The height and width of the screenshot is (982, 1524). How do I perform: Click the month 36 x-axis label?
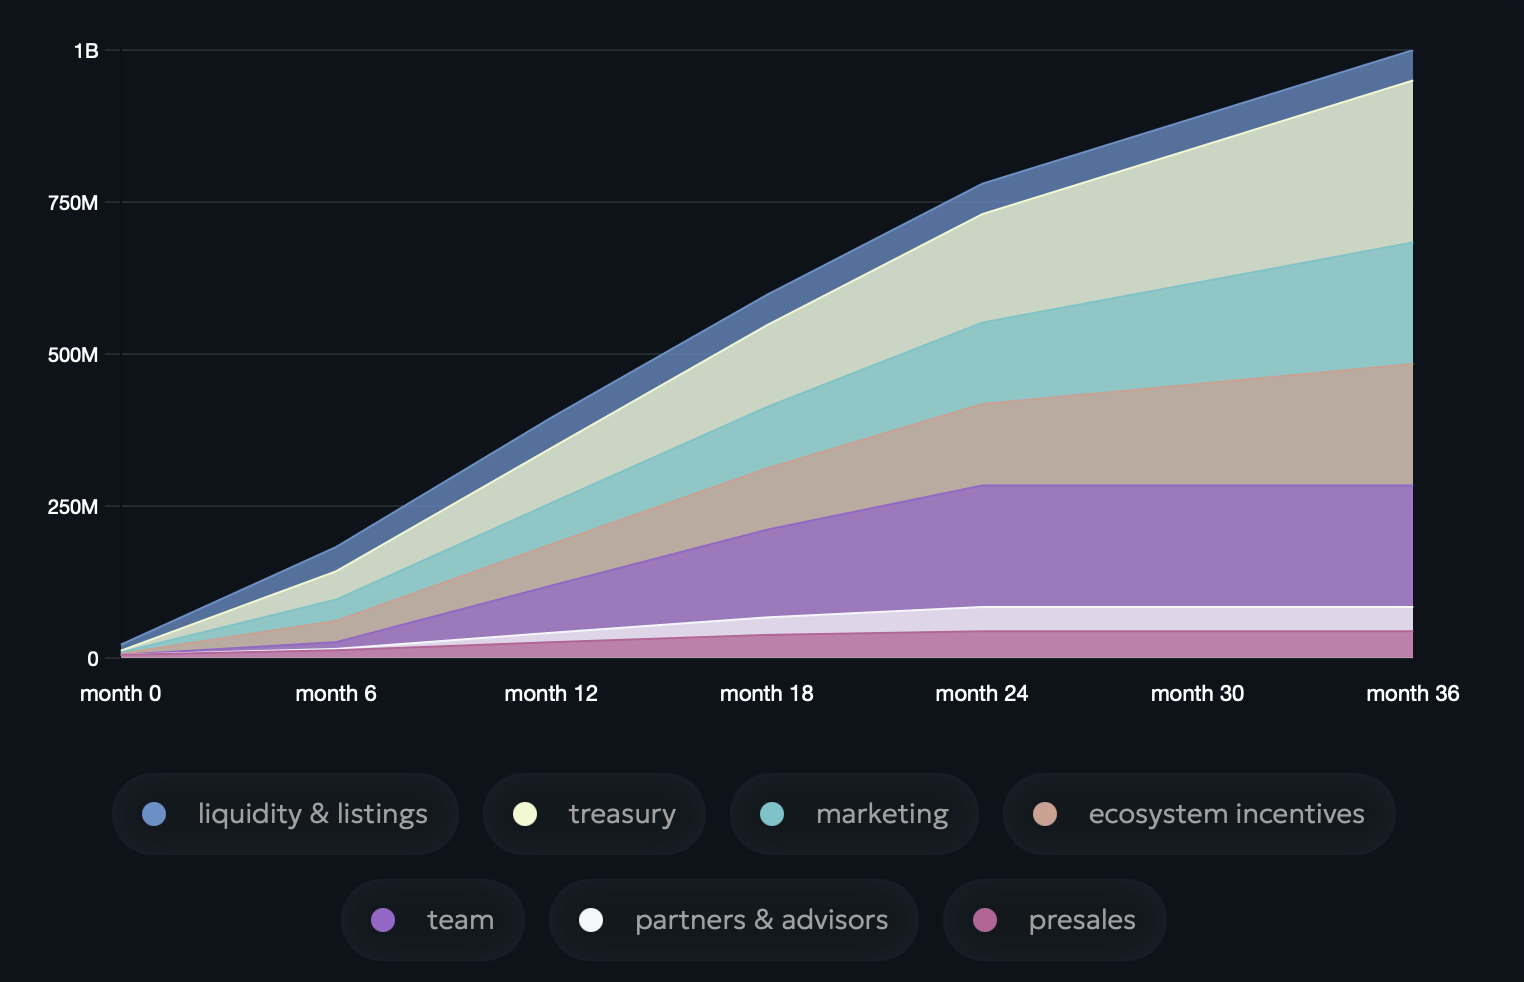pyautogui.click(x=1412, y=693)
